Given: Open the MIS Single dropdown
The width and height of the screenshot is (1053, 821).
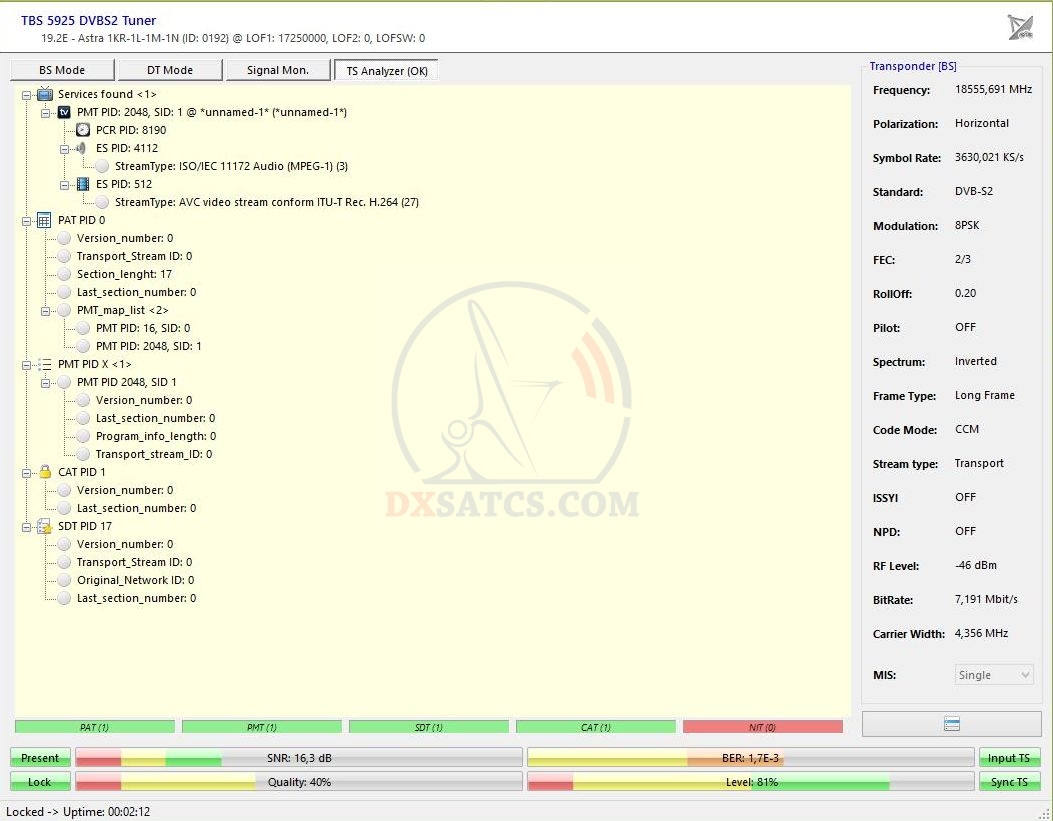Looking at the screenshot, I should pos(994,675).
